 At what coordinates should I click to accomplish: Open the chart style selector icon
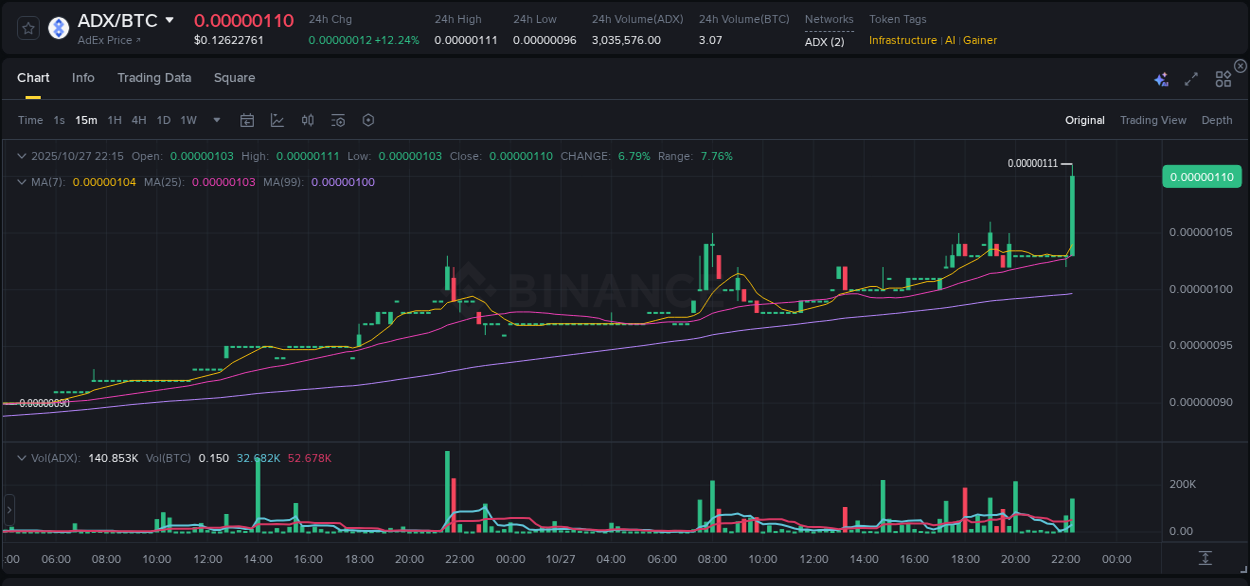click(x=276, y=120)
